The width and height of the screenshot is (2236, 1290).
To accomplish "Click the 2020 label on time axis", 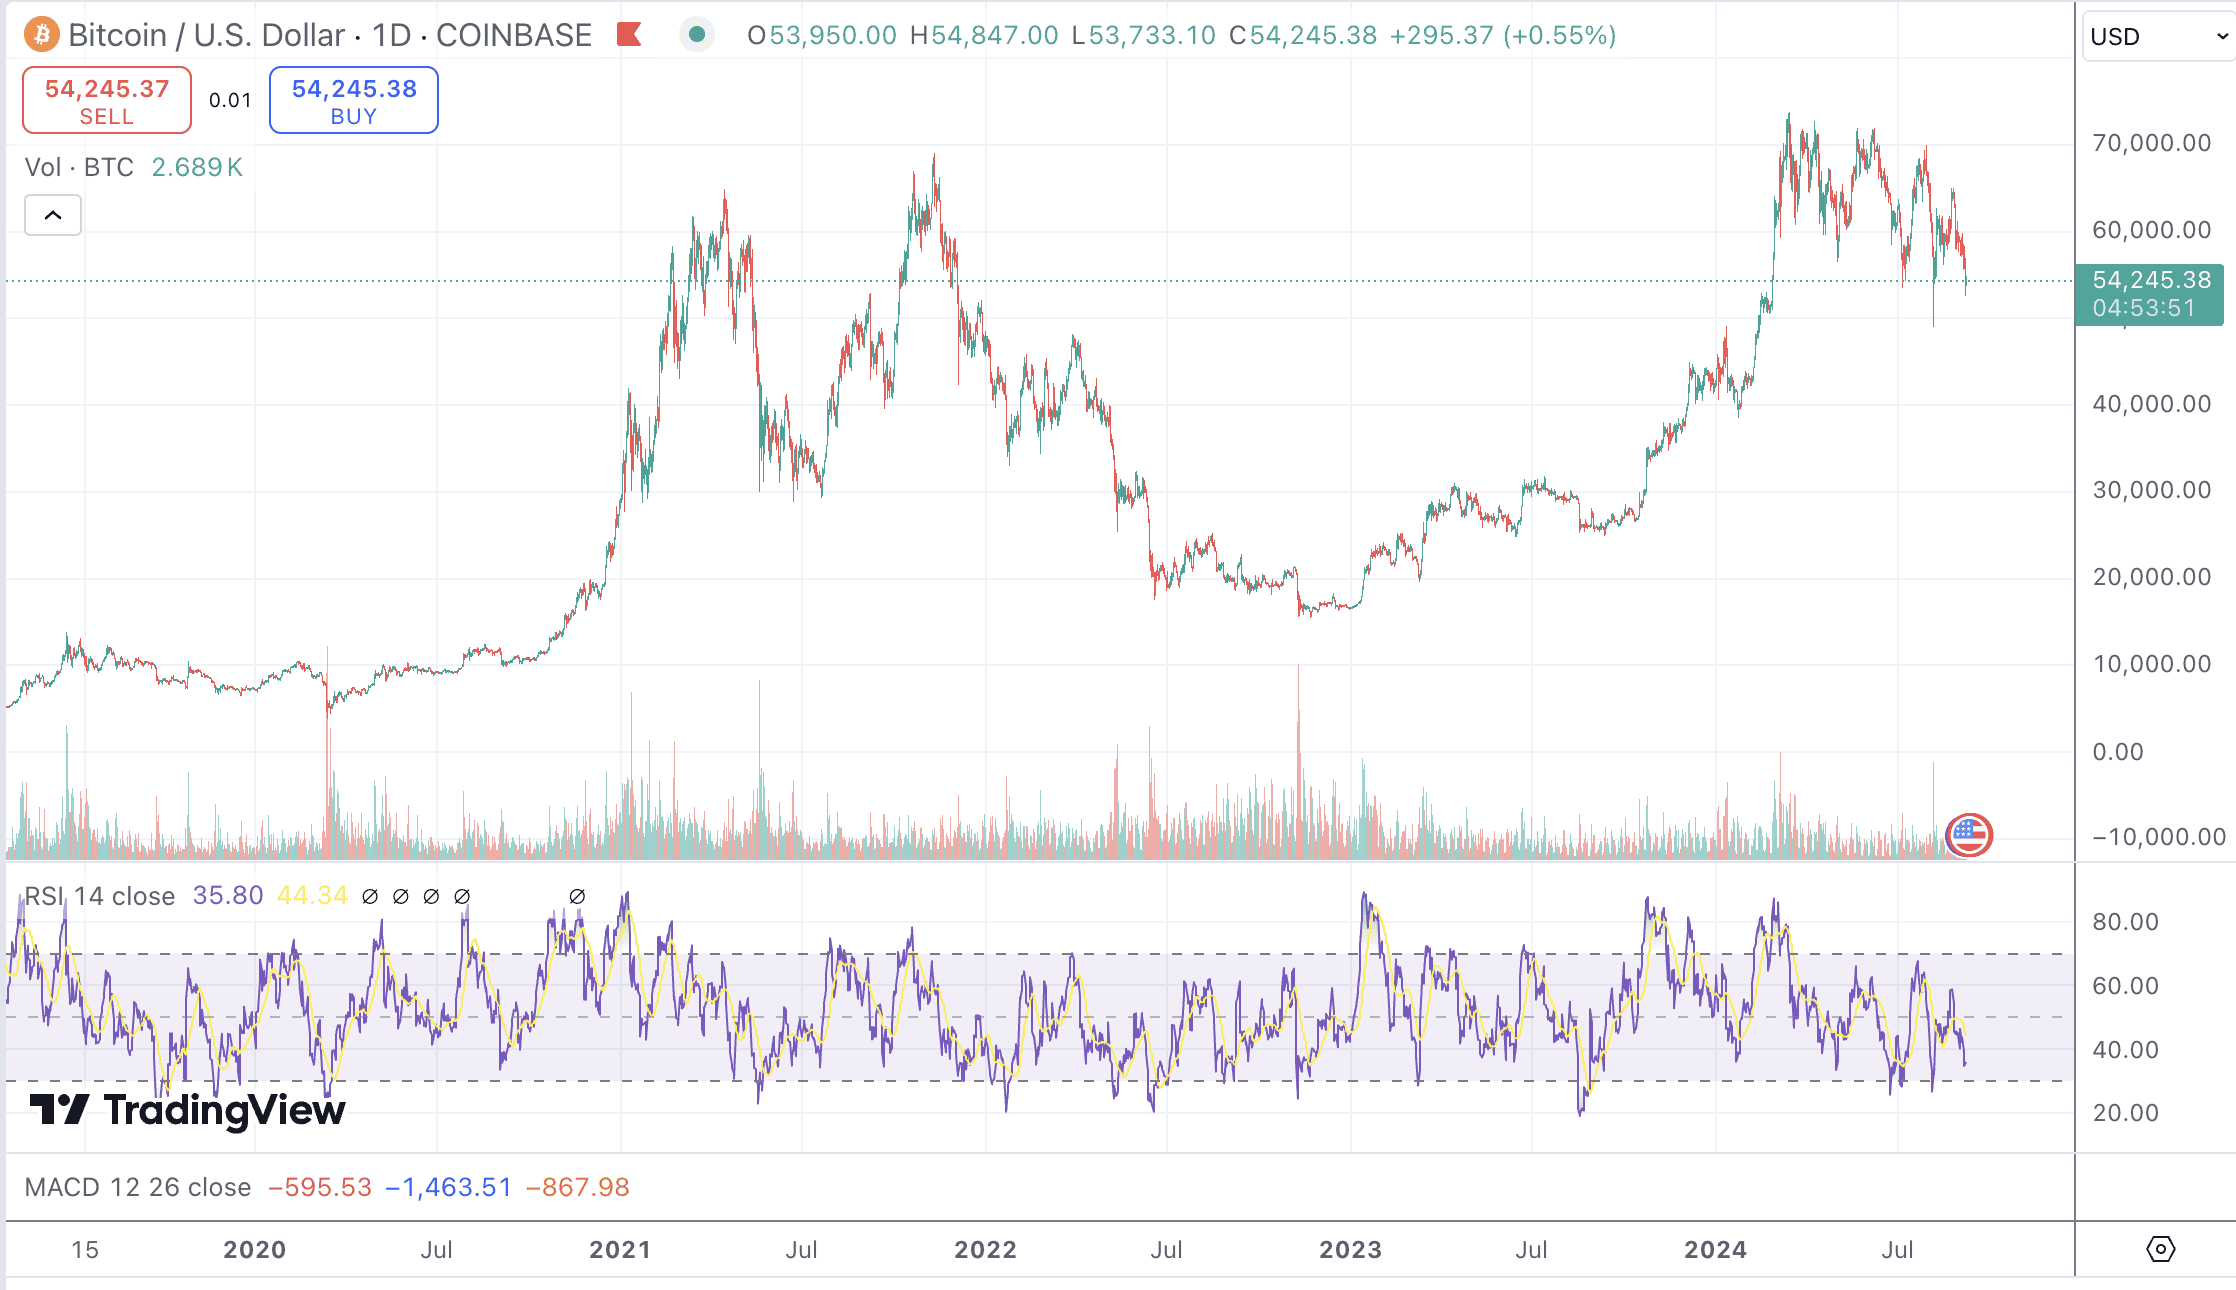I will click(254, 1249).
